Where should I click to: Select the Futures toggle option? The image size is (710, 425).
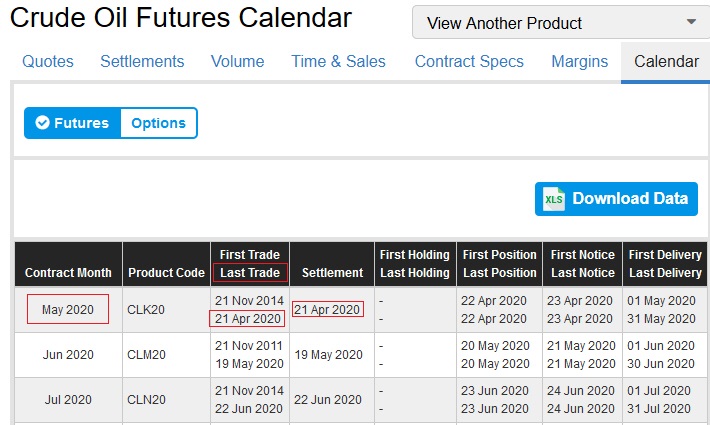72,123
